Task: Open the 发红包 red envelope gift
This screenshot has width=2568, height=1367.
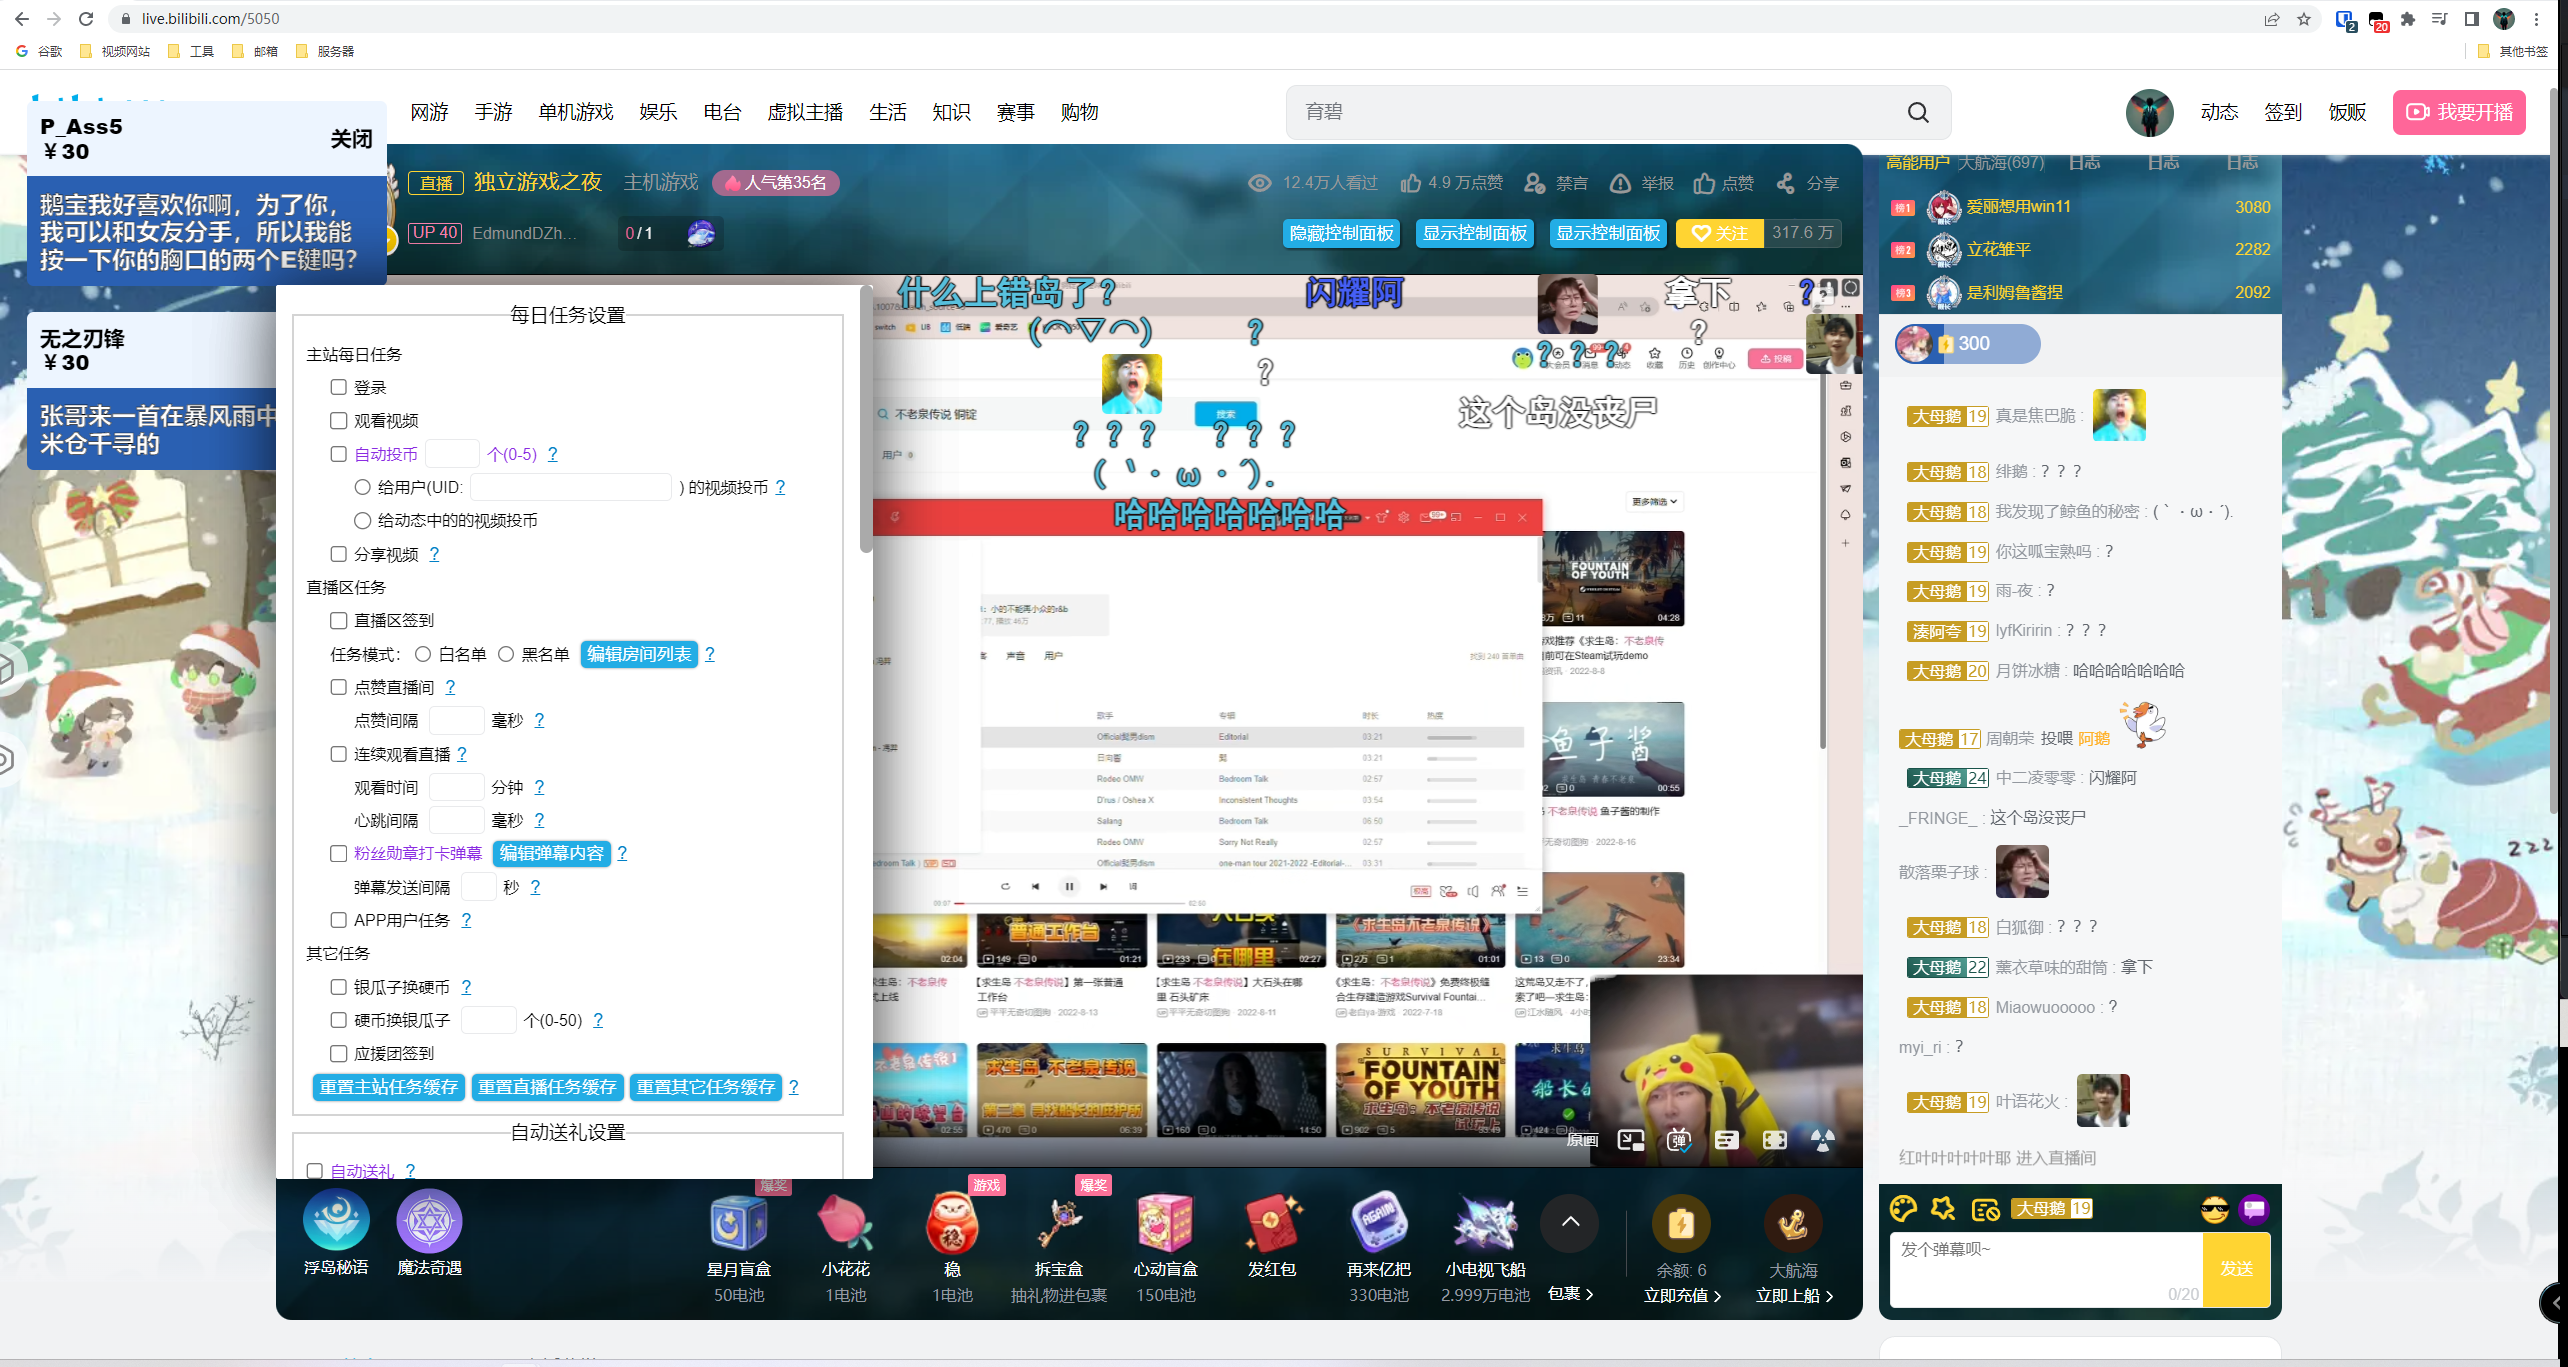Action: (x=1271, y=1224)
